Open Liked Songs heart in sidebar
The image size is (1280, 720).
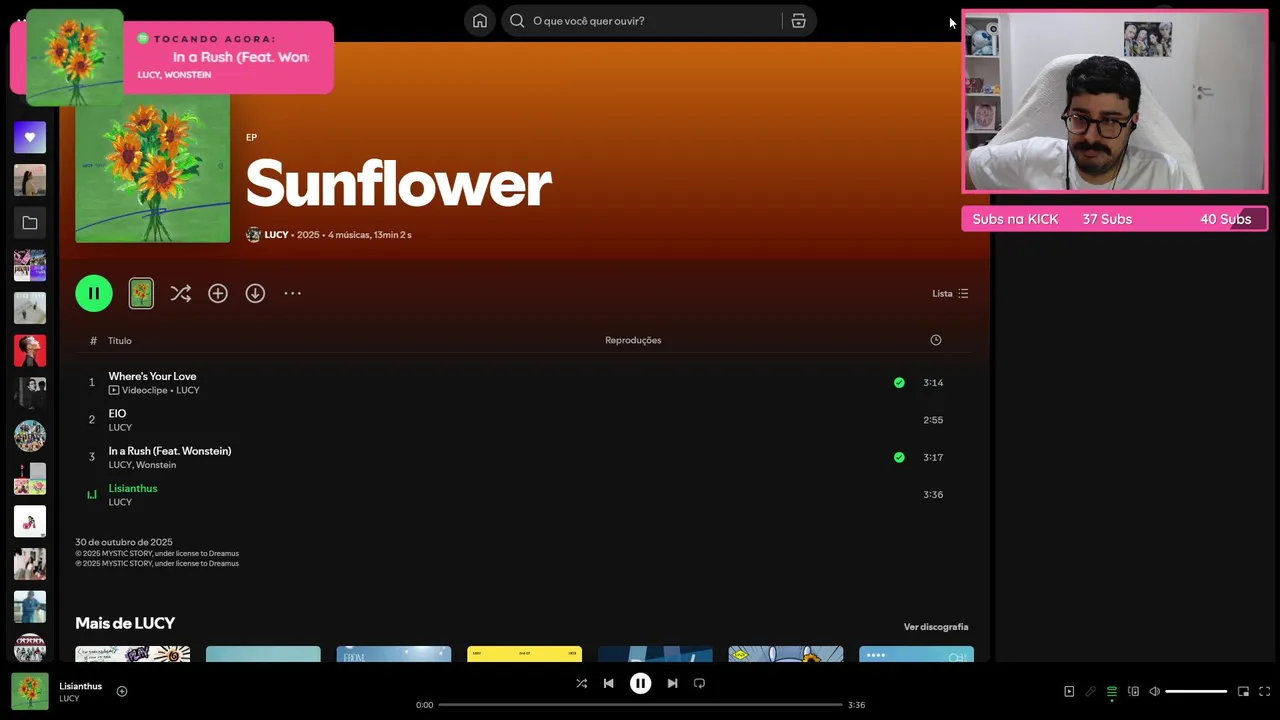tap(30, 137)
